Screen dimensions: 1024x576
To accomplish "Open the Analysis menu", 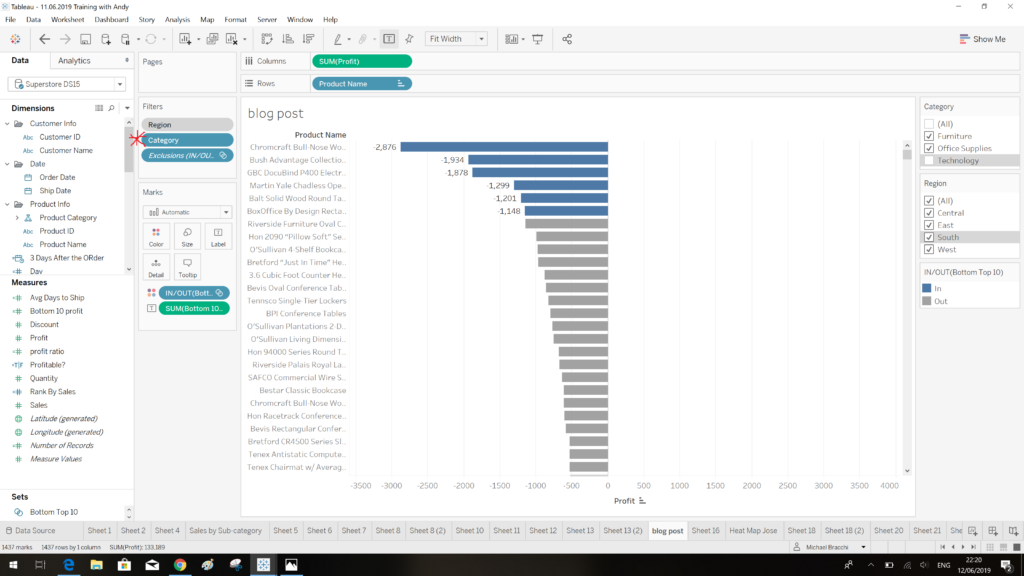I will click(x=177, y=19).
